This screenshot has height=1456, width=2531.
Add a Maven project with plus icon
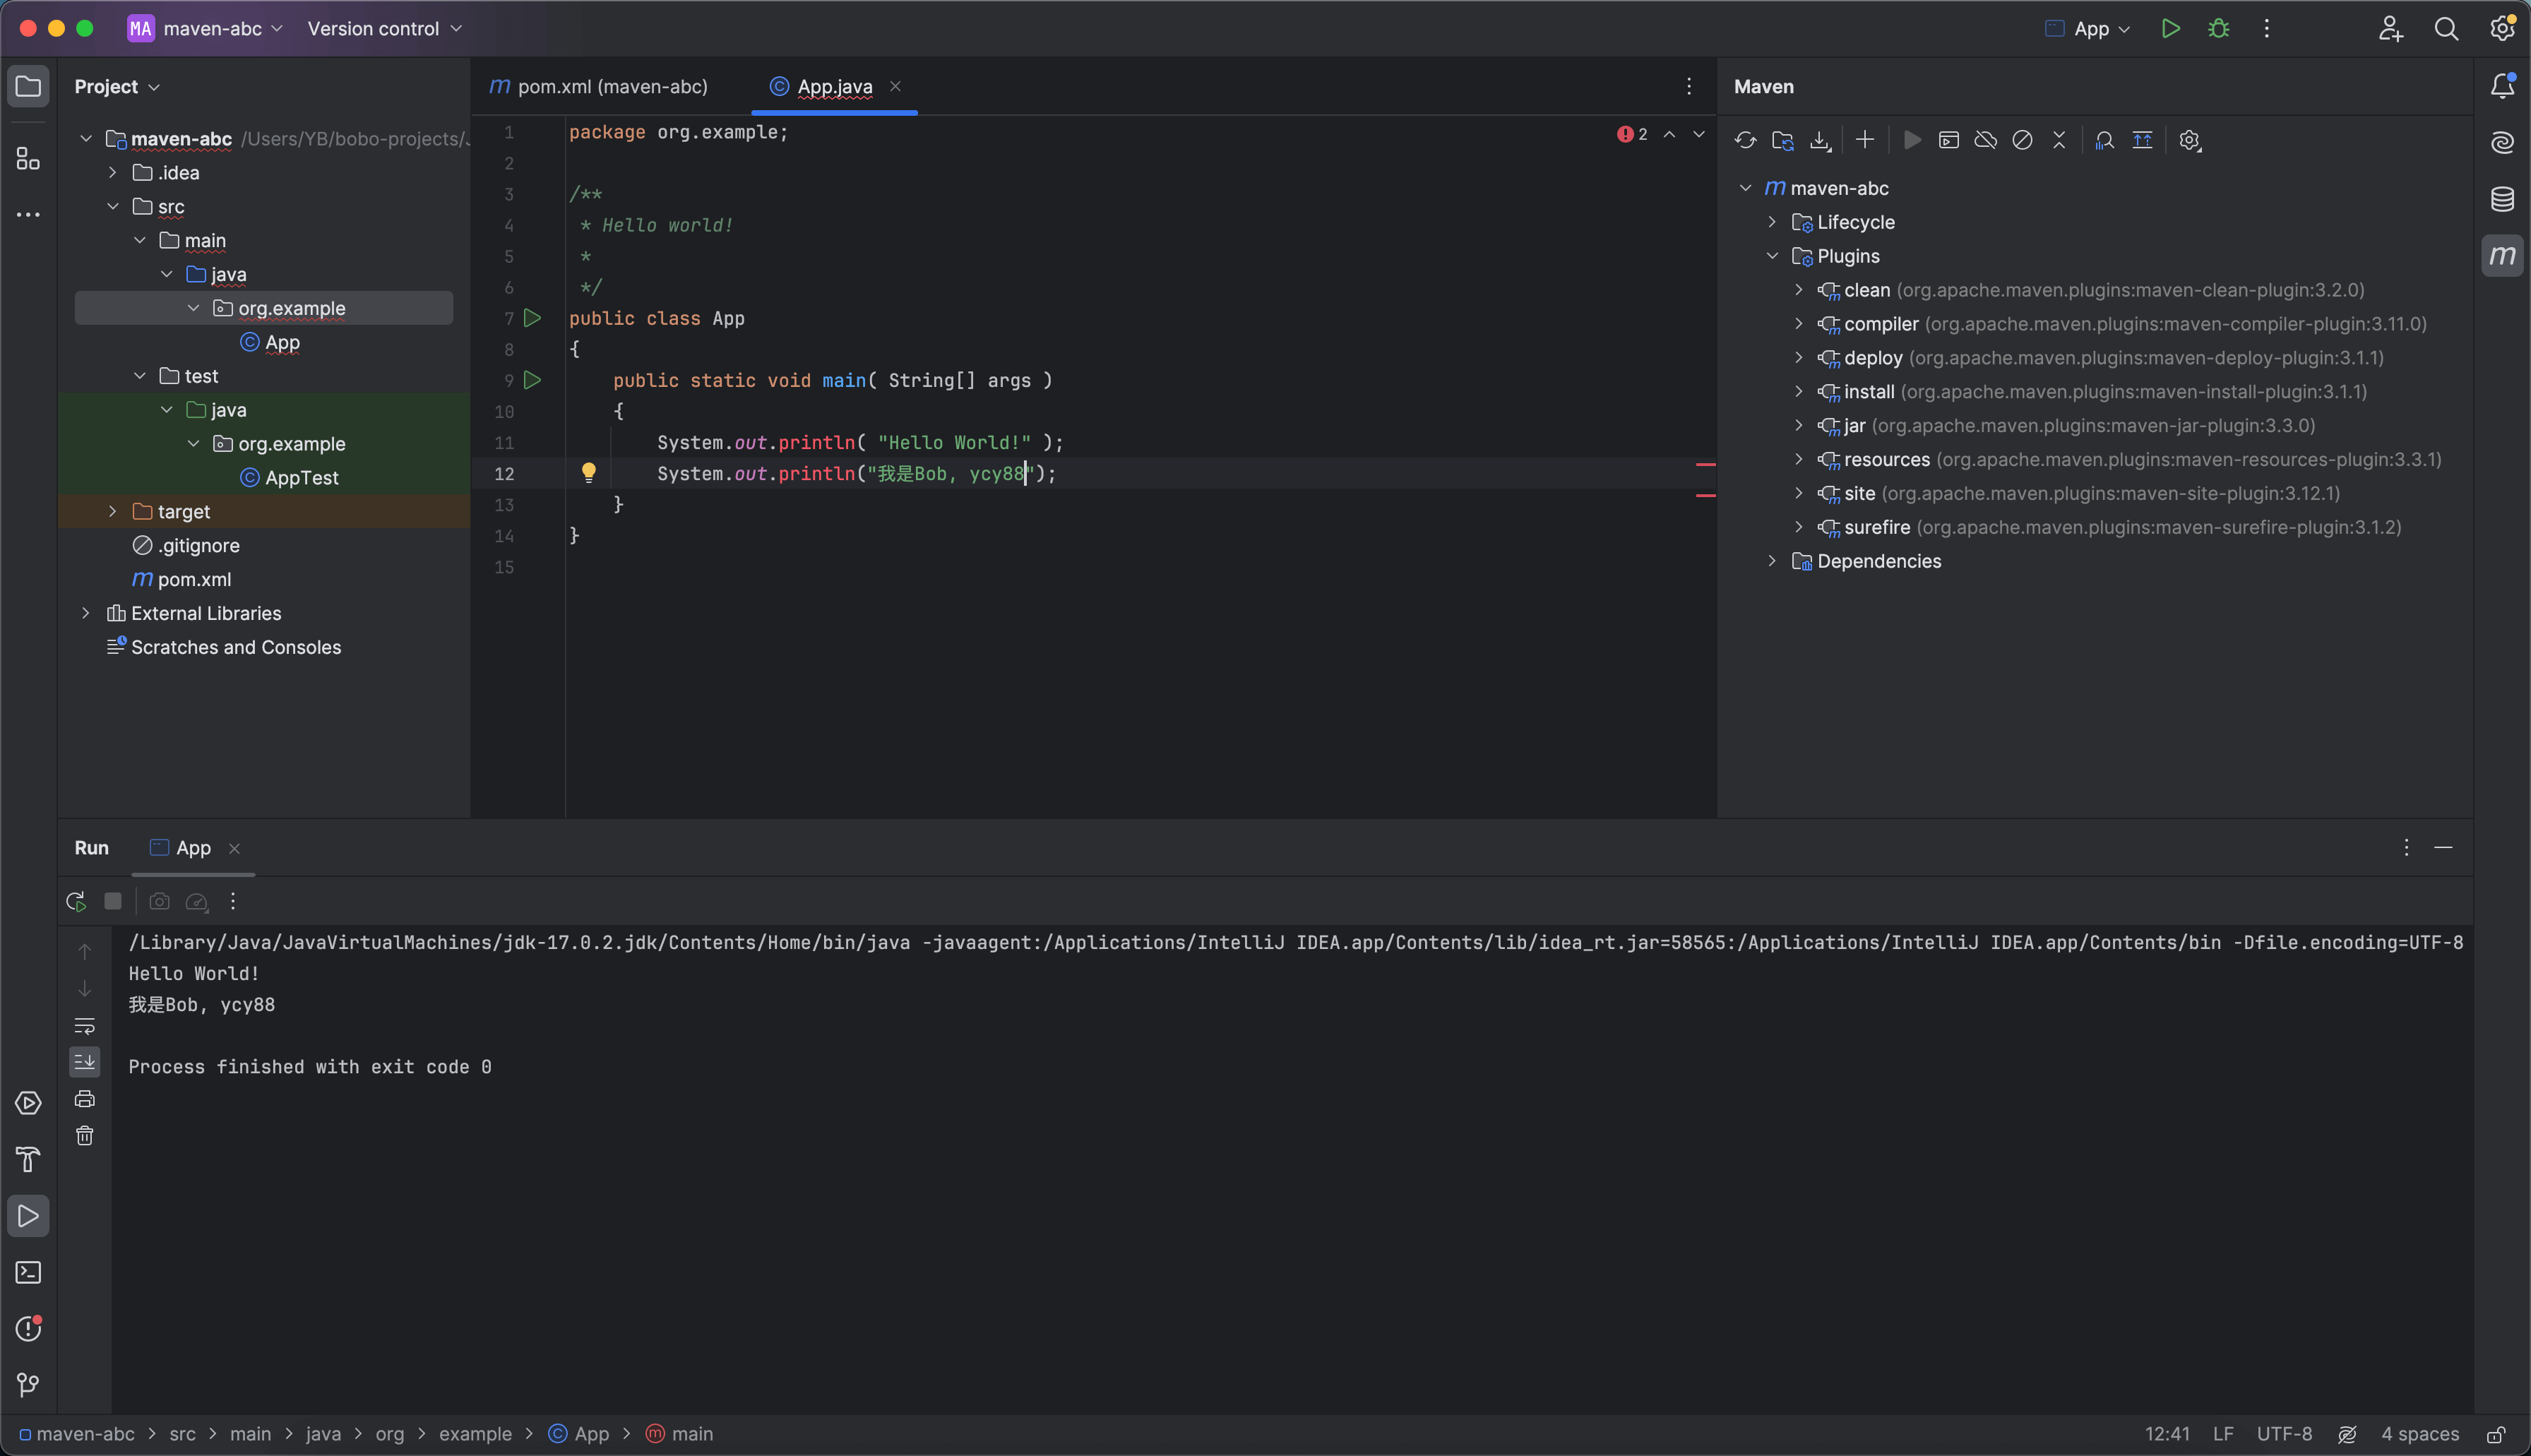click(1865, 140)
